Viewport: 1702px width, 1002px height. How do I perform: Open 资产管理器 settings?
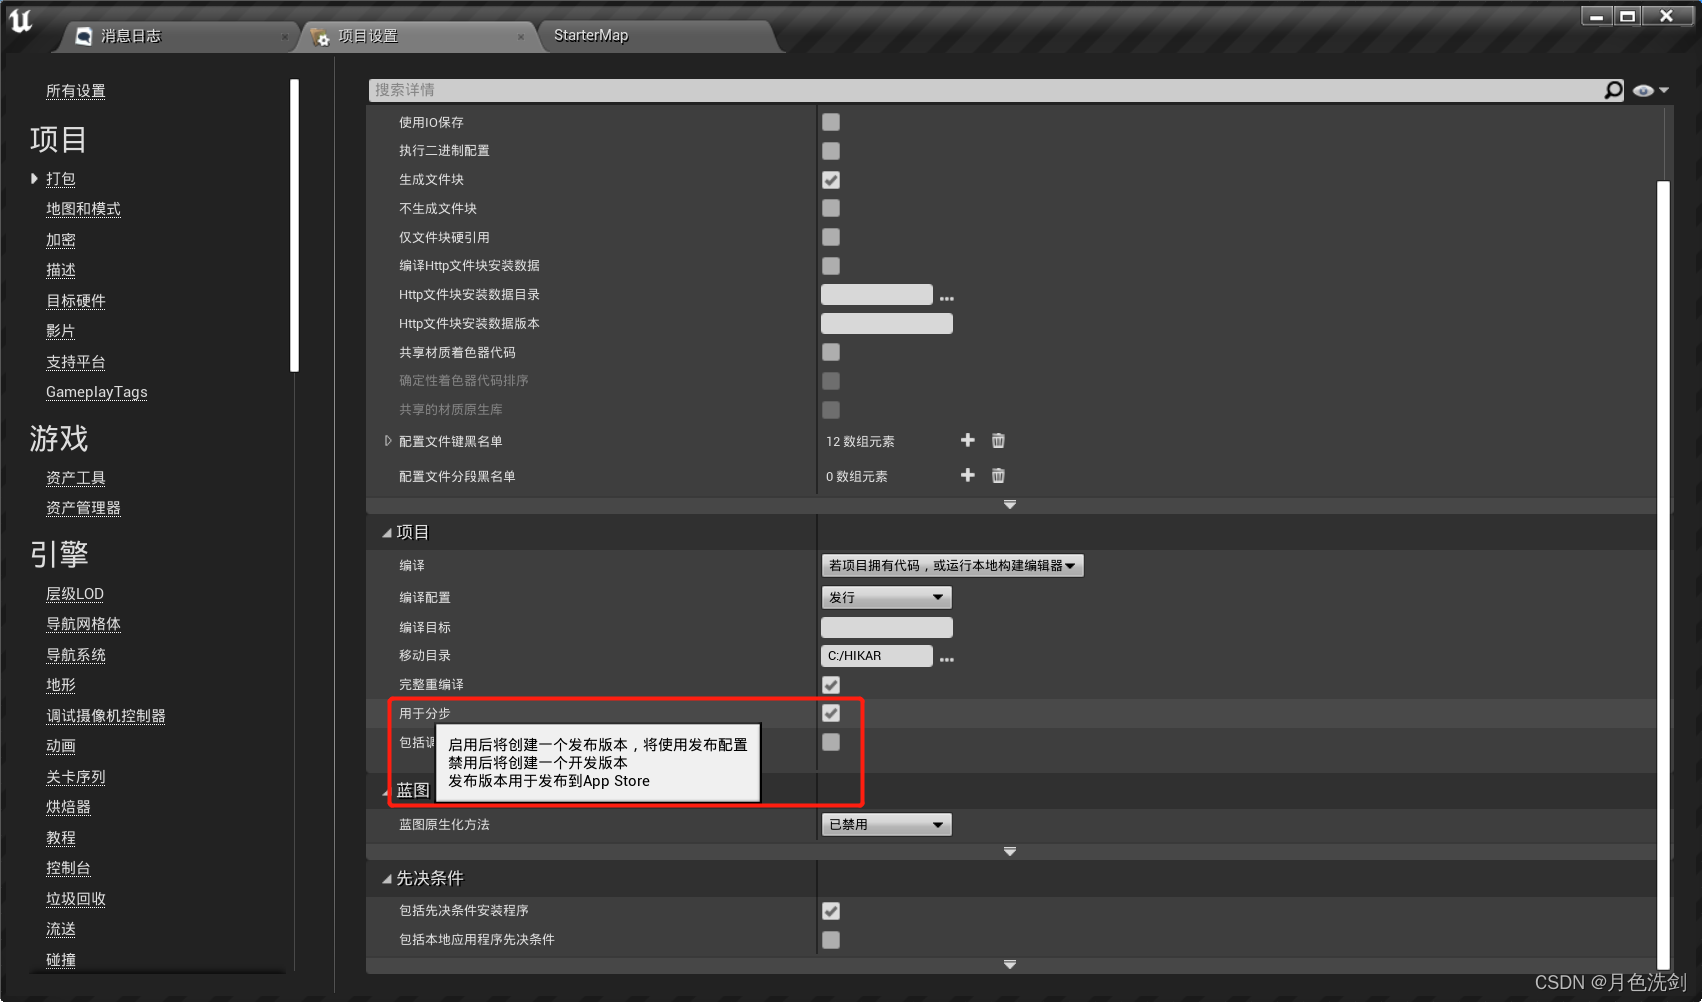click(83, 508)
